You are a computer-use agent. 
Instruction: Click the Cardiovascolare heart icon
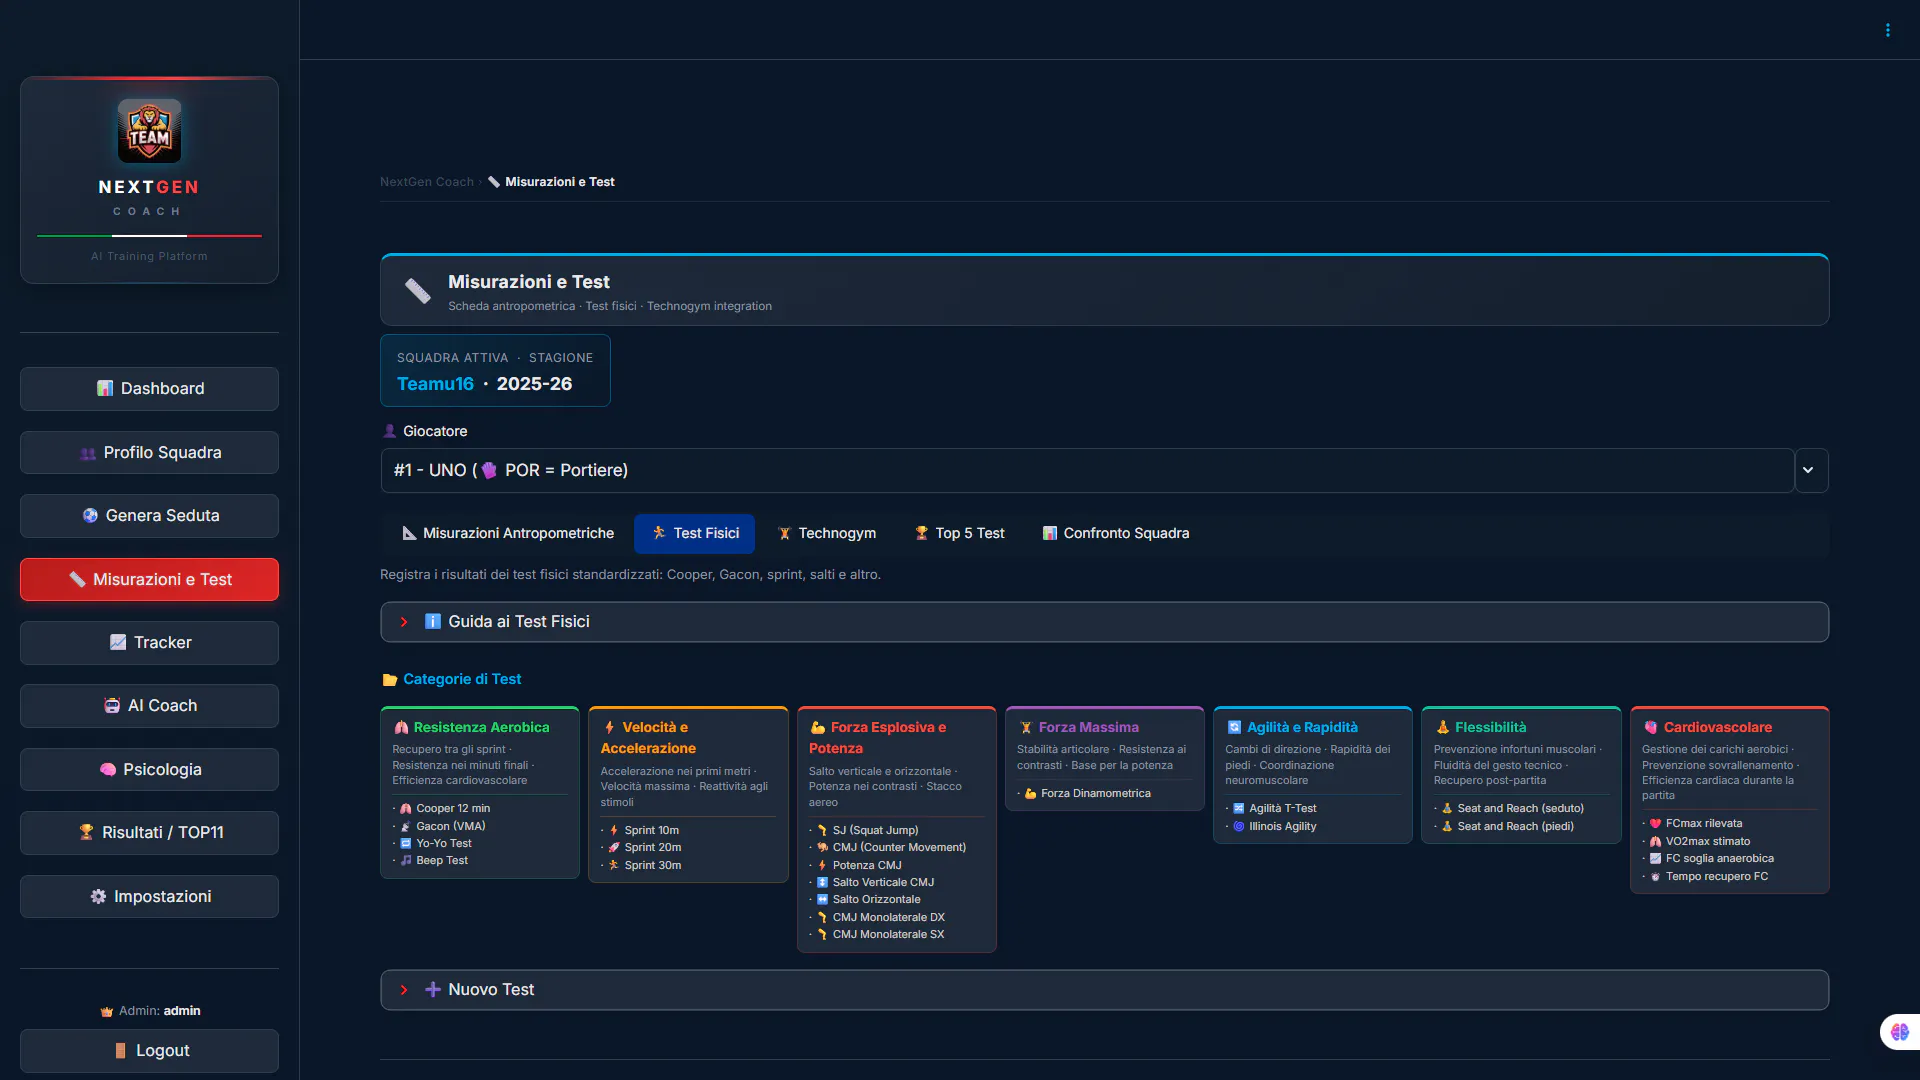pyautogui.click(x=1651, y=728)
